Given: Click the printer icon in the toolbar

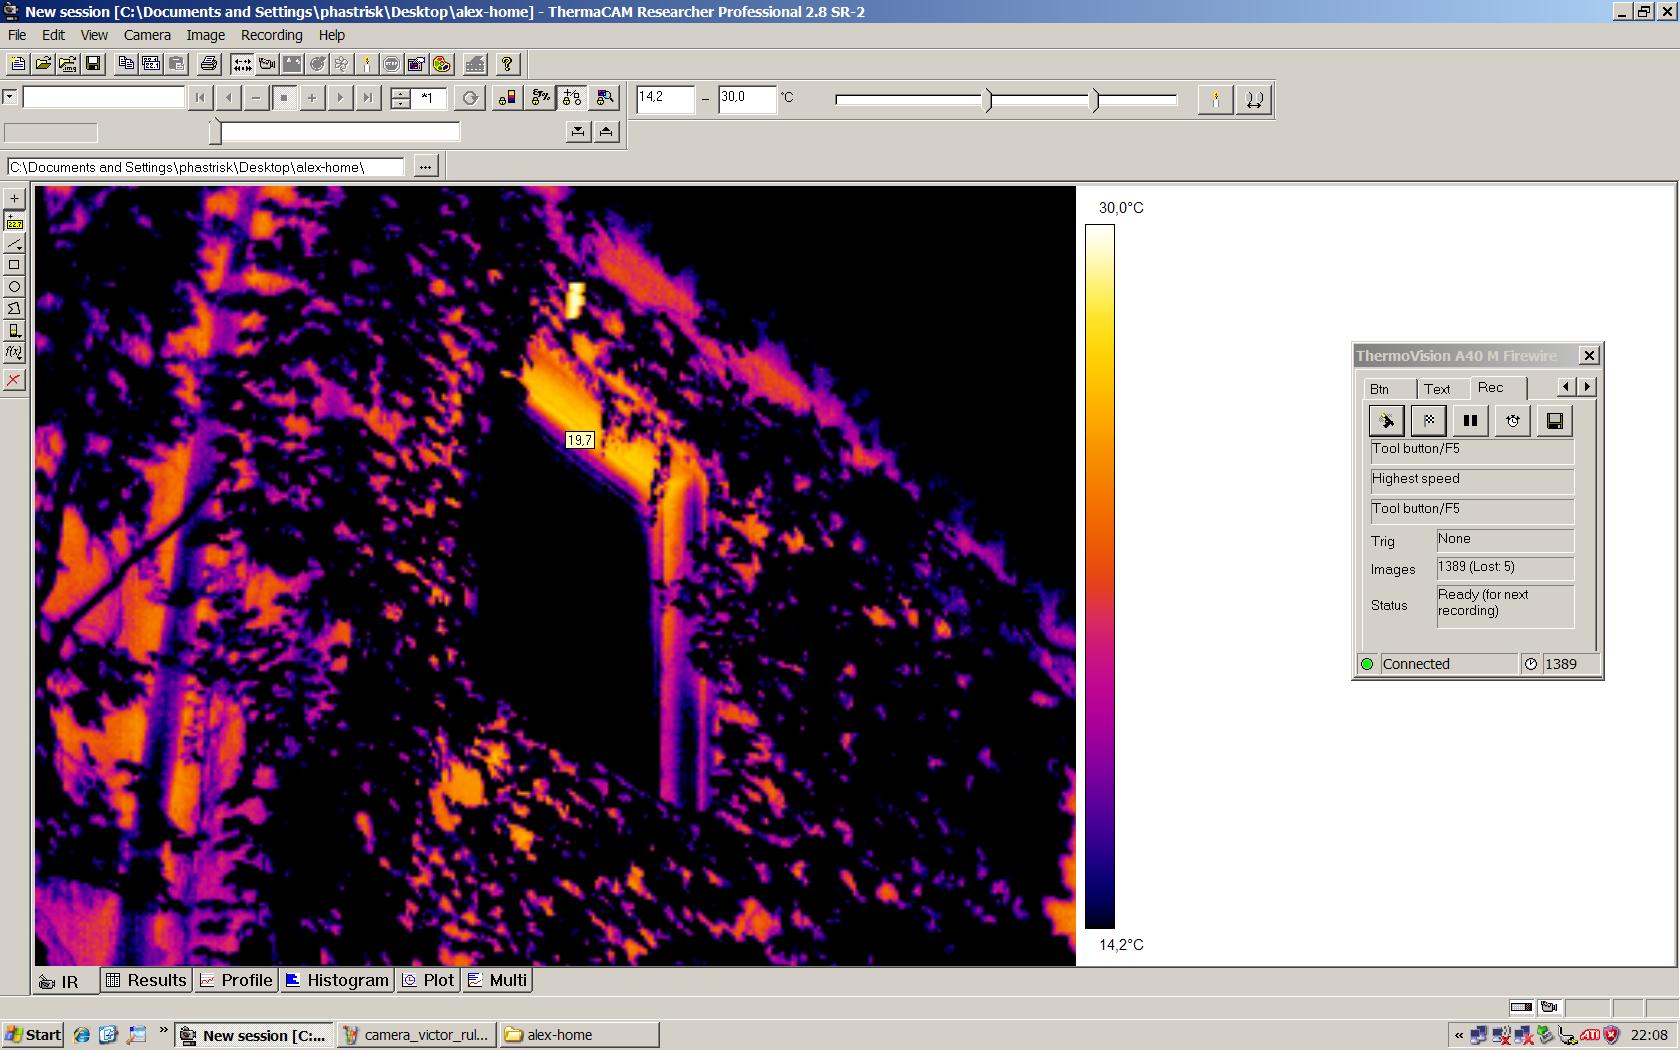Looking at the screenshot, I should point(208,64).
